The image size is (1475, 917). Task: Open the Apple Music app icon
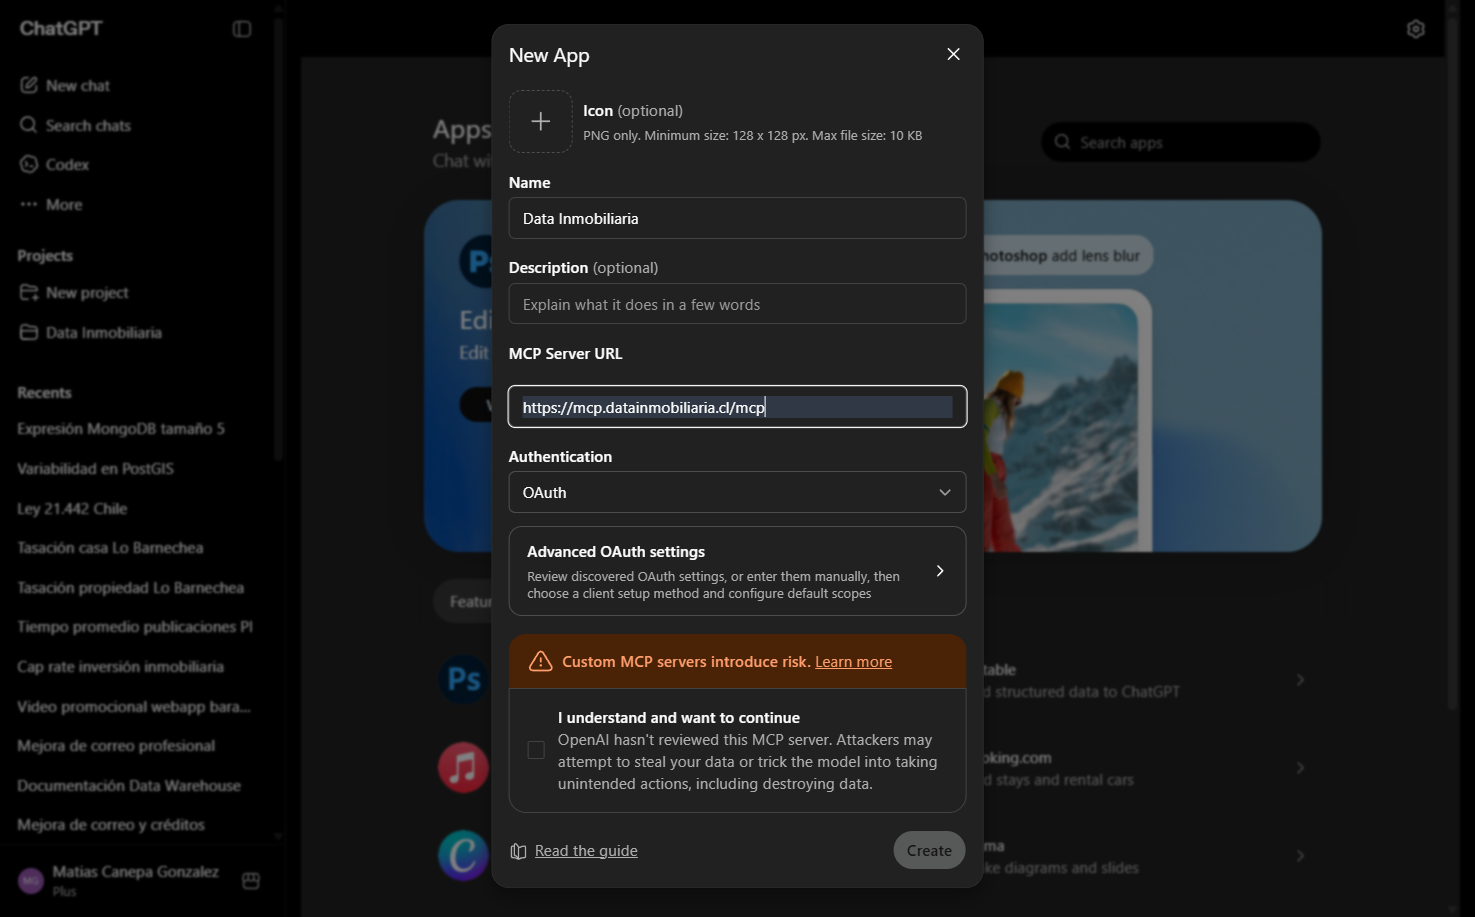tap(463, 767)
